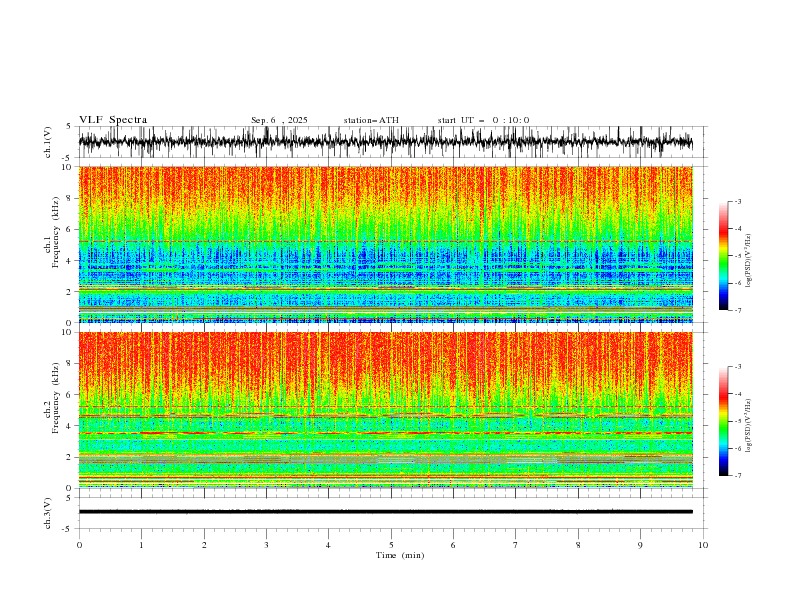Click inside the ch.2 spectrogram panel

(385, 410)
